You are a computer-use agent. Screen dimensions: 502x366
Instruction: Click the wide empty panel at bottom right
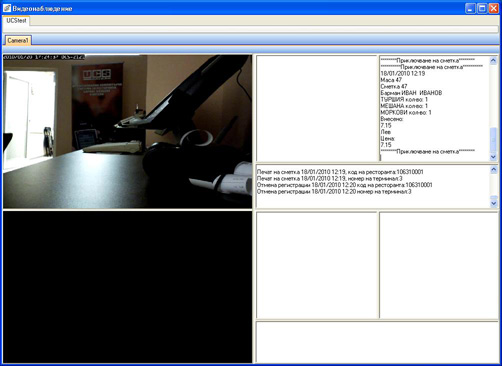pyautogui.click(x=377, y=342)
